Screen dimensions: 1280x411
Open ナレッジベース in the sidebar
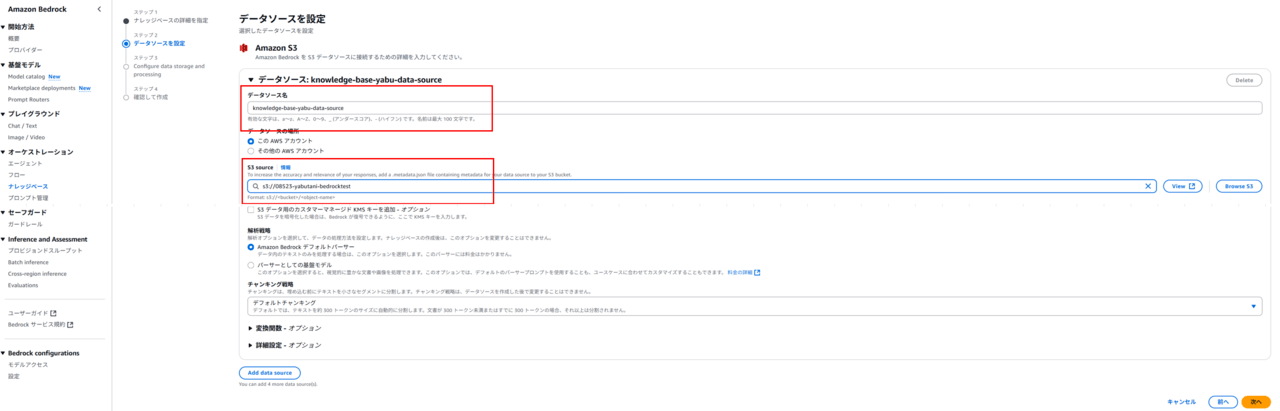point(27,186)
